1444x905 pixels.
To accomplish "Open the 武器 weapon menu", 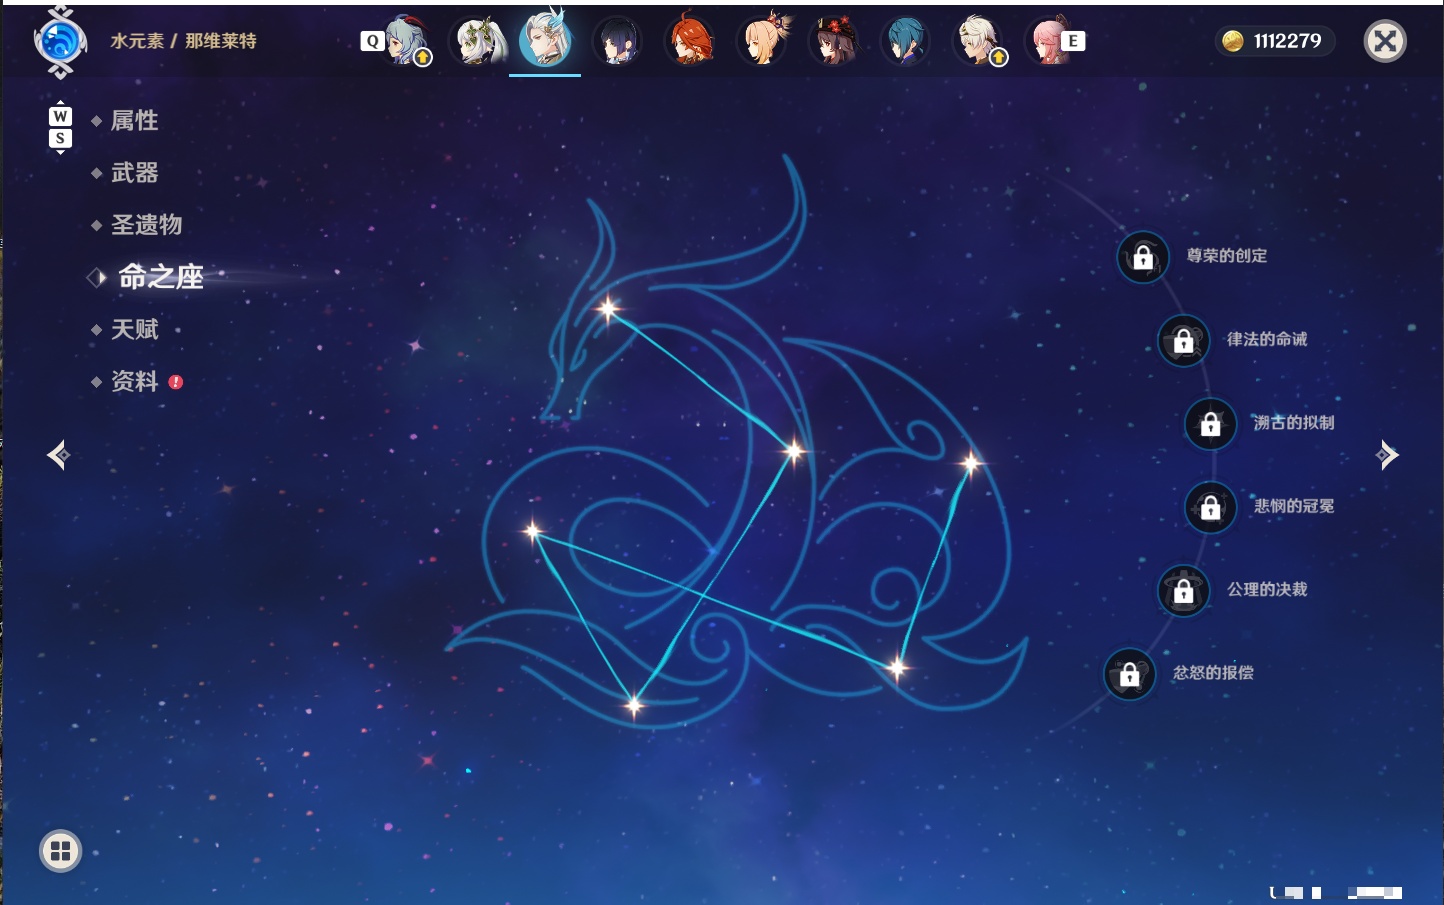I will [x=134, y=173].
